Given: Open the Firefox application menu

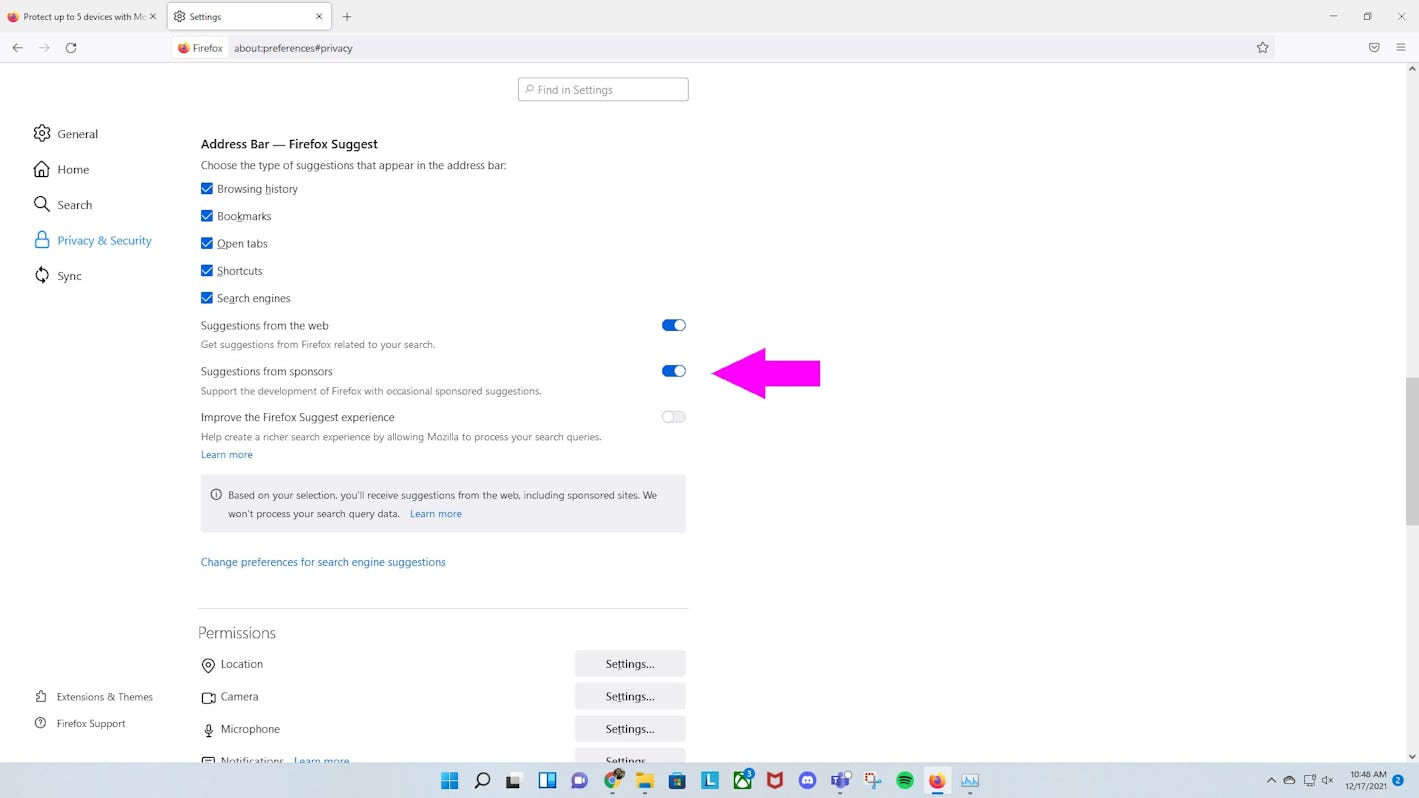Looking at the screenshot, I should coord(1402,47).
